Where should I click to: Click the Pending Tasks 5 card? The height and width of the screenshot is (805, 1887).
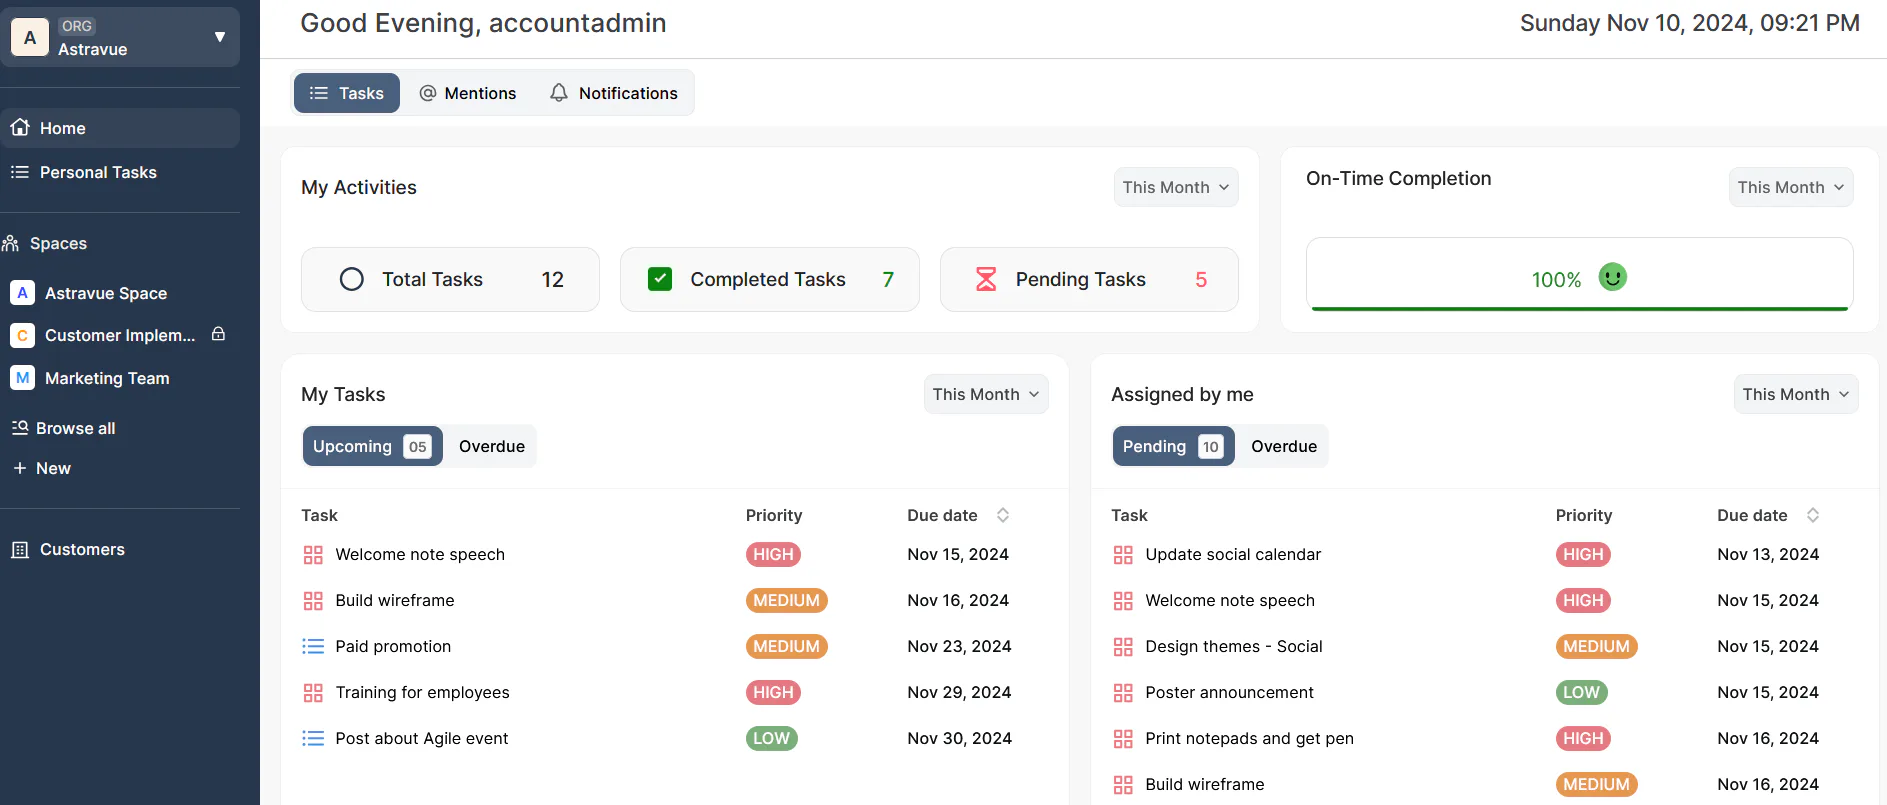(x=1089, y=279)
